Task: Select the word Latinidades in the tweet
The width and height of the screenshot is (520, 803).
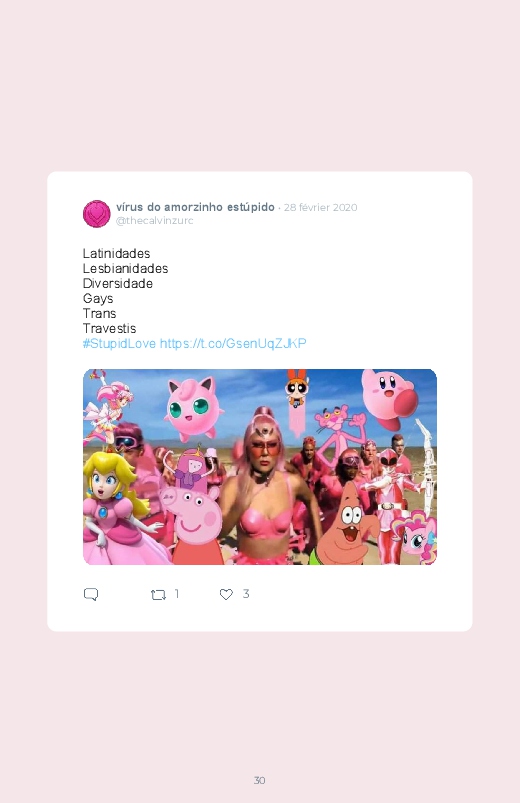Action: (116, 253)
